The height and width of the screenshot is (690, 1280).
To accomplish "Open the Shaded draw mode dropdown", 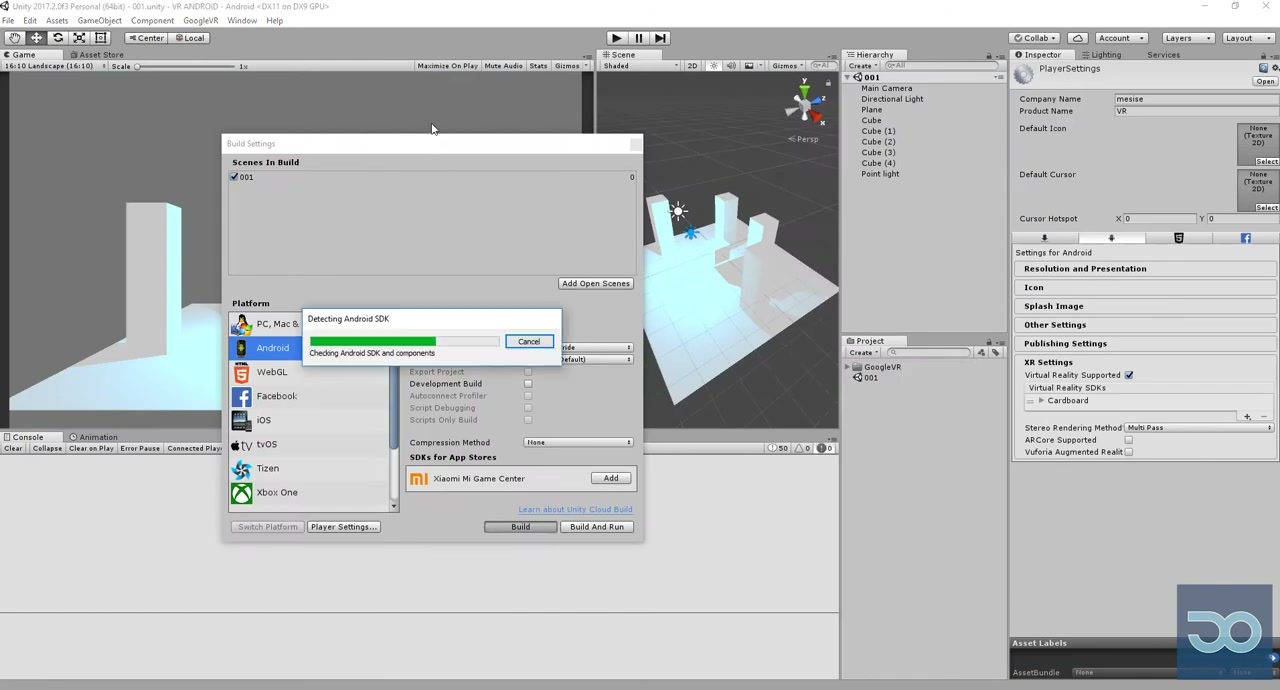I will [640, 66].
